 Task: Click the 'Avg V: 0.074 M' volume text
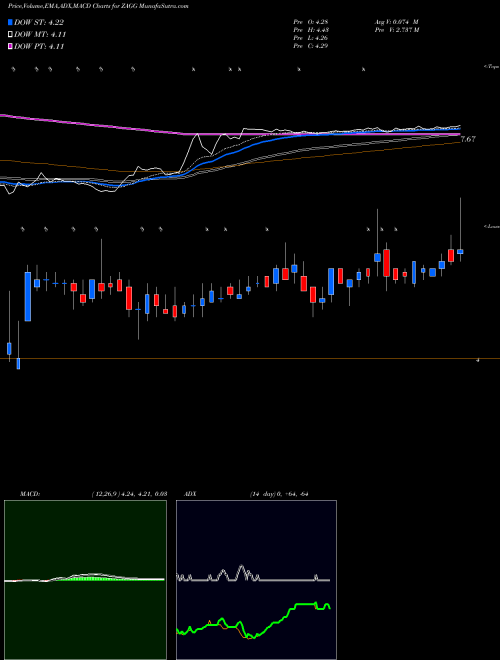(x=396, y=21)
